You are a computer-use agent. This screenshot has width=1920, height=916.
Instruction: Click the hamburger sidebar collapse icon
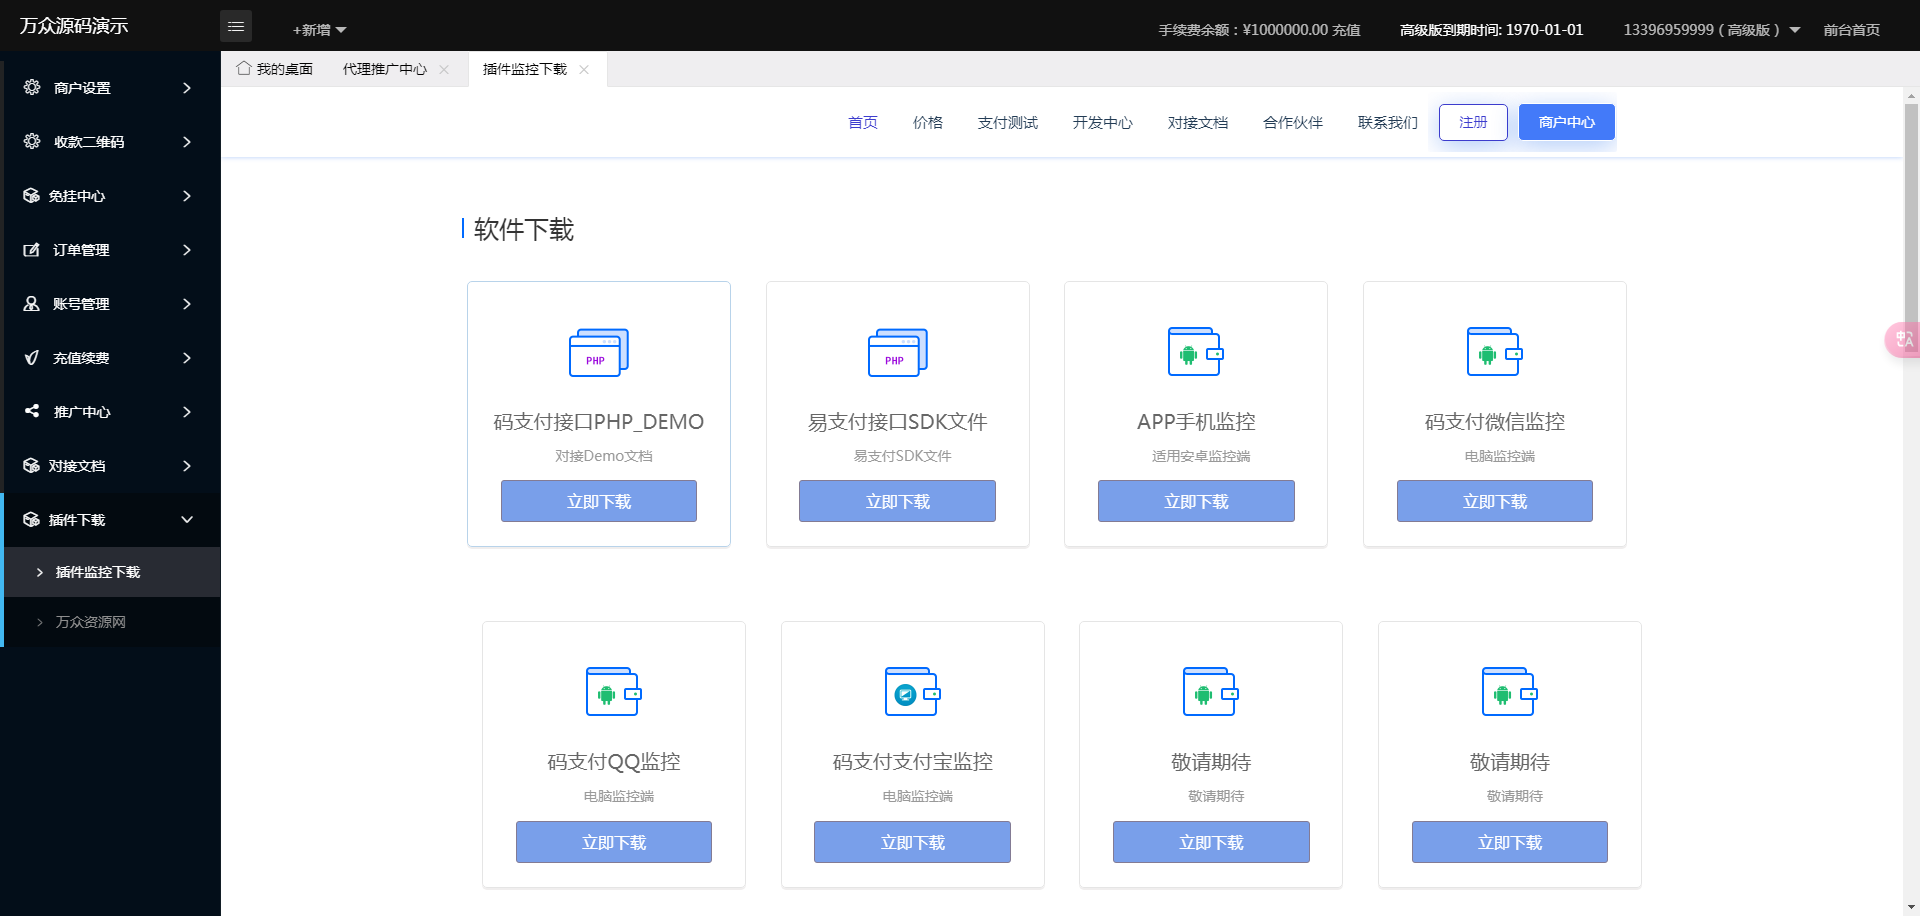click(x=236, y=26)
